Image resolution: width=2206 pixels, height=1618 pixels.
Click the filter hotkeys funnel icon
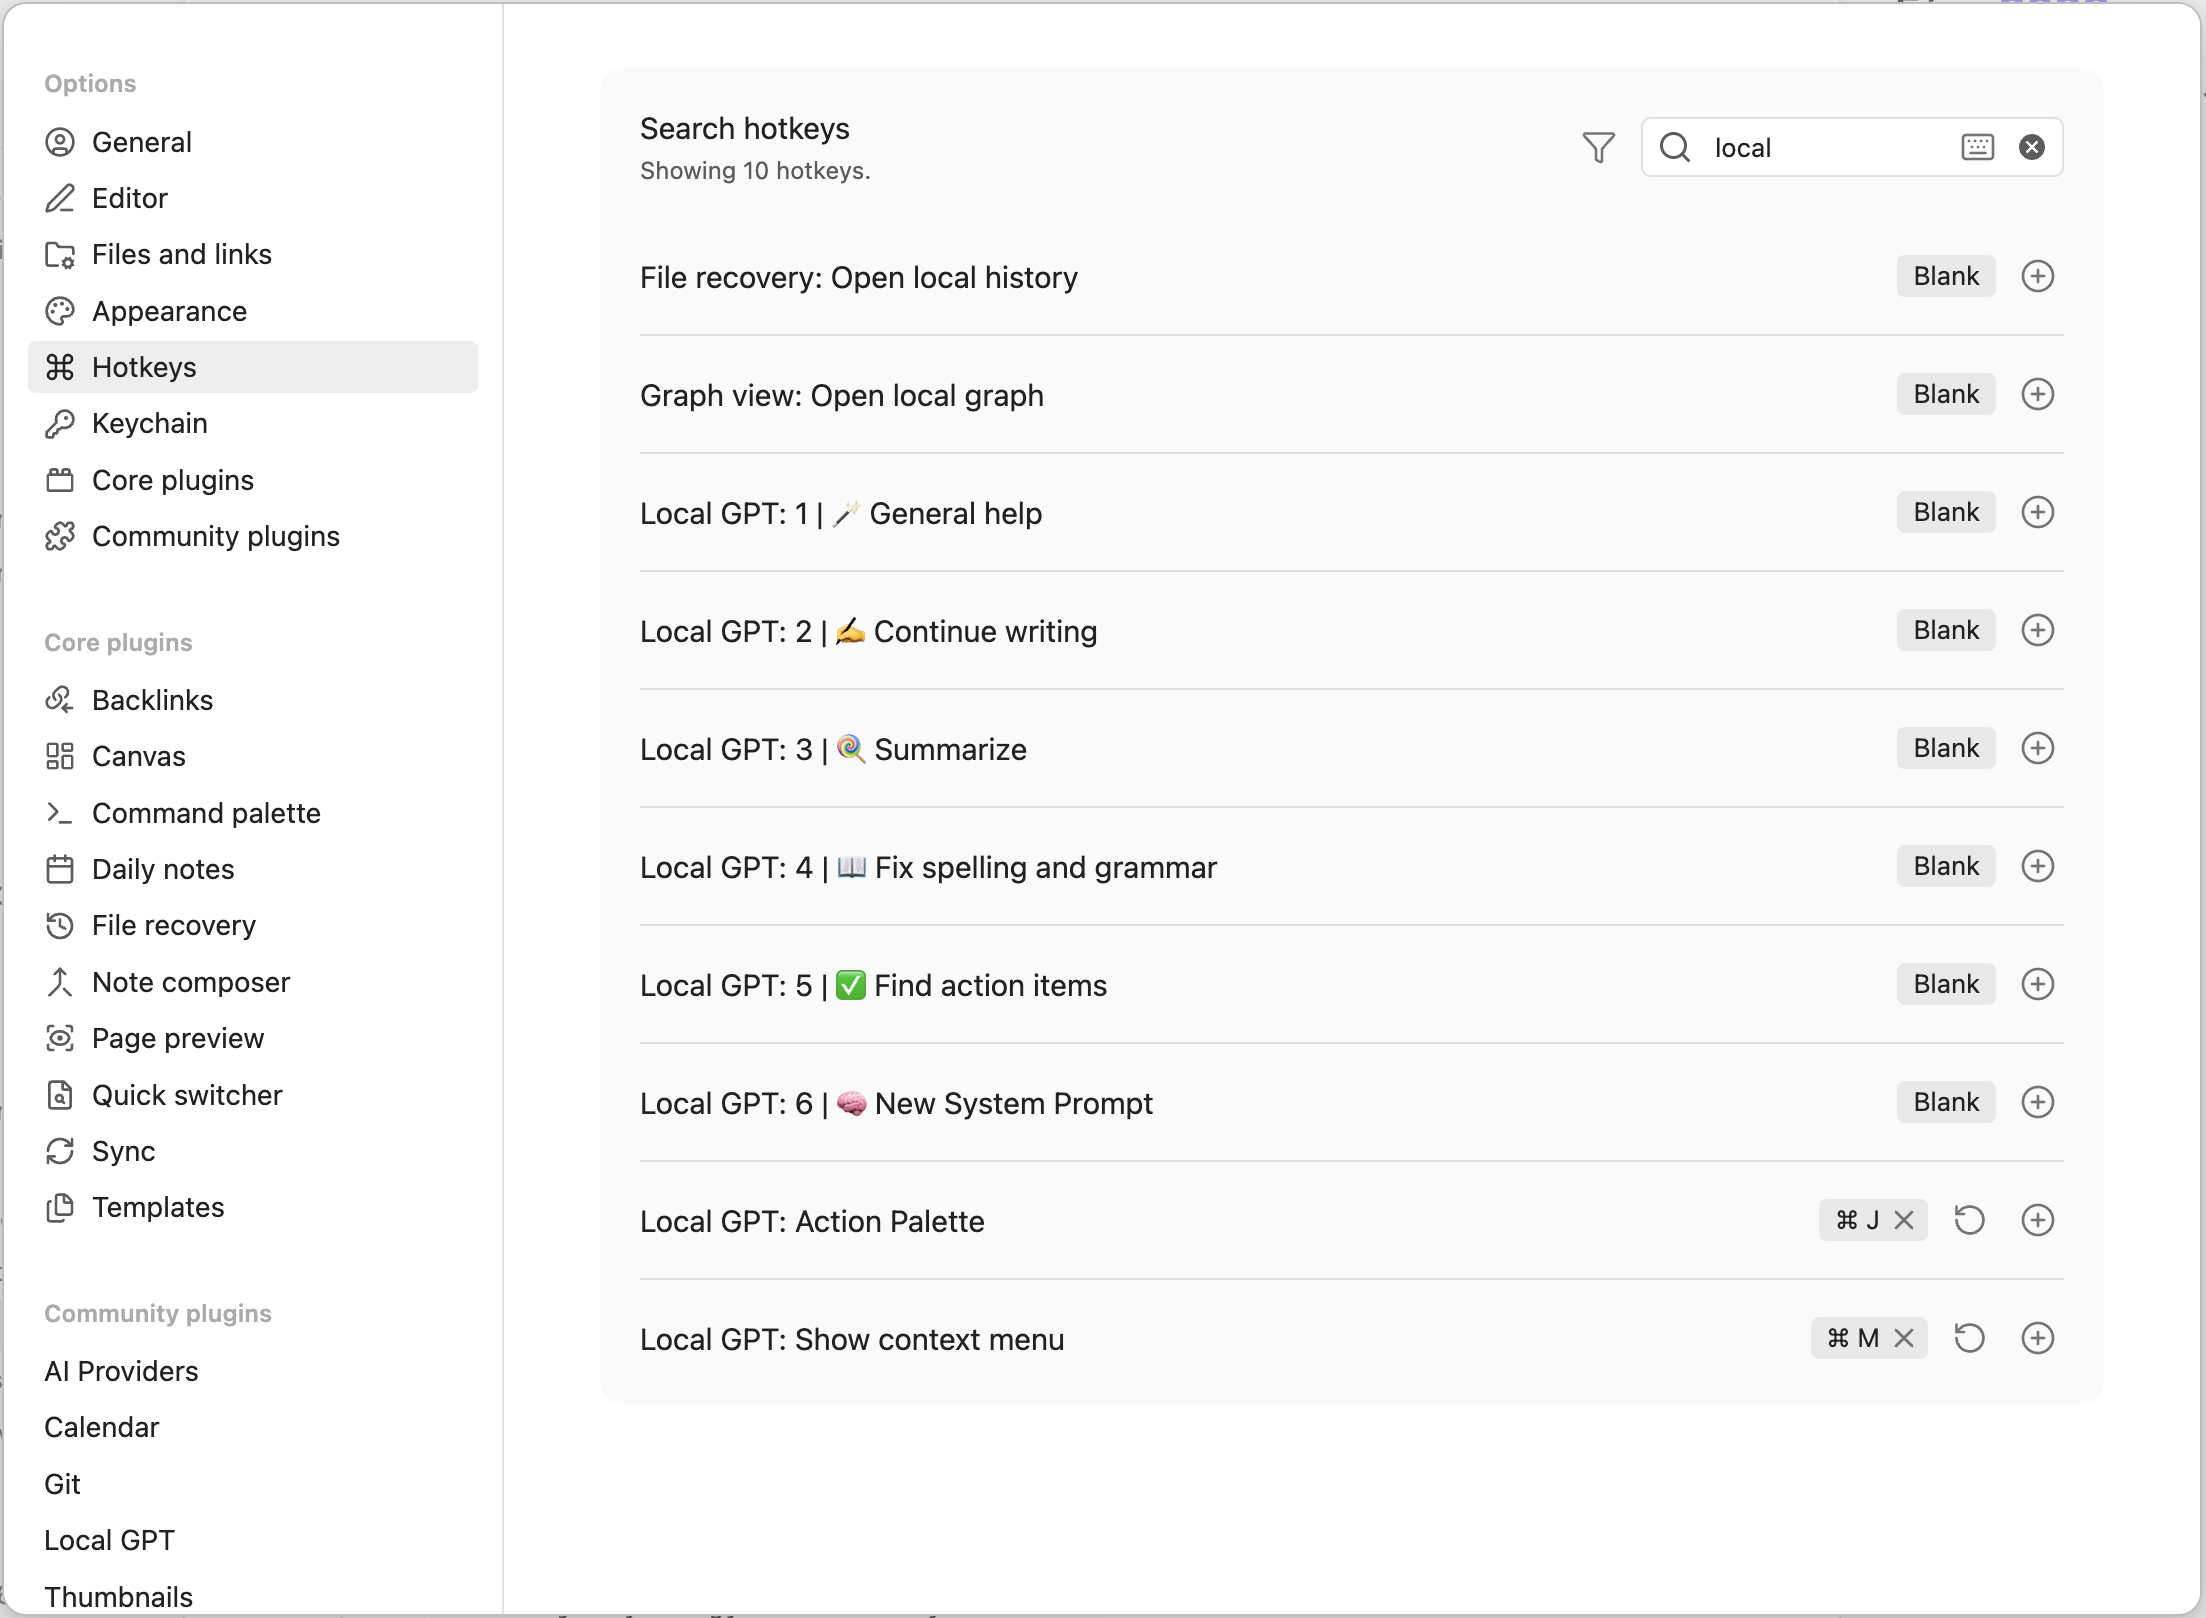[x=1598, y=147]
